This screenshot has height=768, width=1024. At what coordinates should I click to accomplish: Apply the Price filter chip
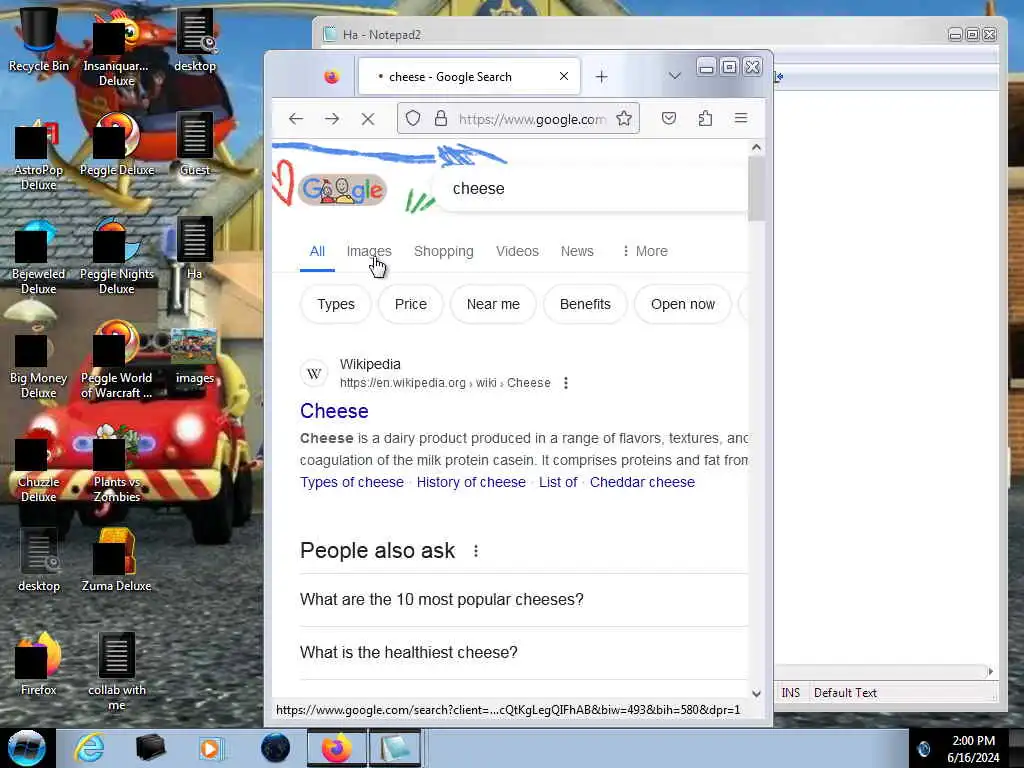(x=411, y=304)
